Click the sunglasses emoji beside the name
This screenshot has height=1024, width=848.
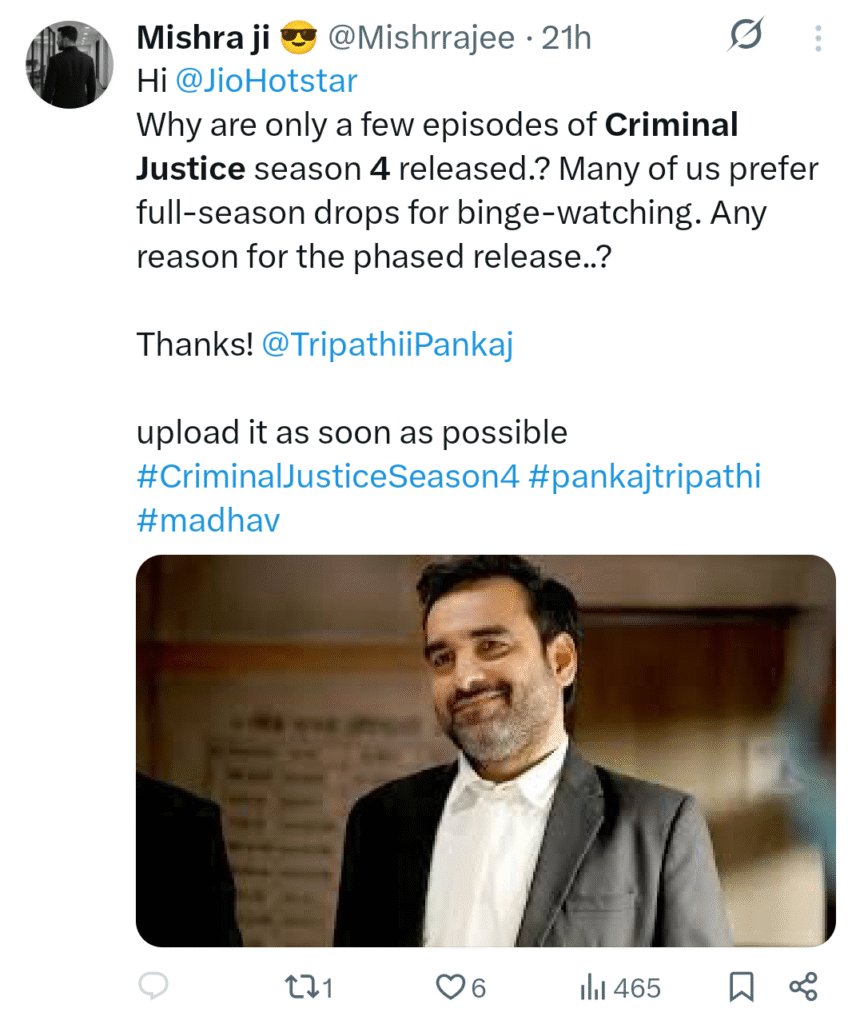point(297,38)
